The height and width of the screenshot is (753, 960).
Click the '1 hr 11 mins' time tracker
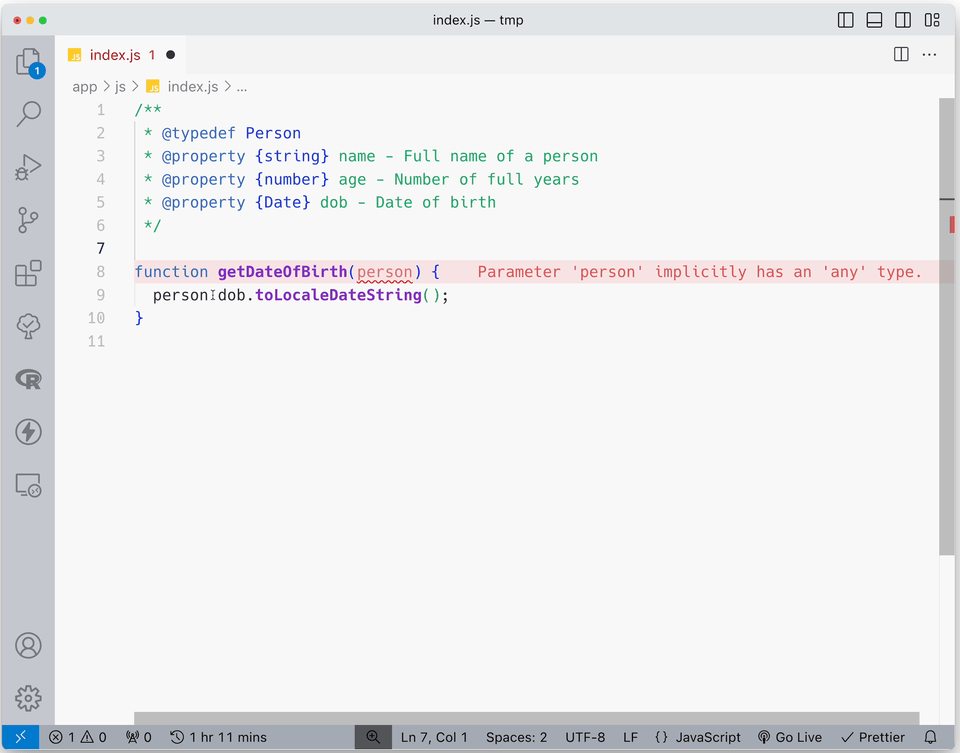[x=219, y=737]
